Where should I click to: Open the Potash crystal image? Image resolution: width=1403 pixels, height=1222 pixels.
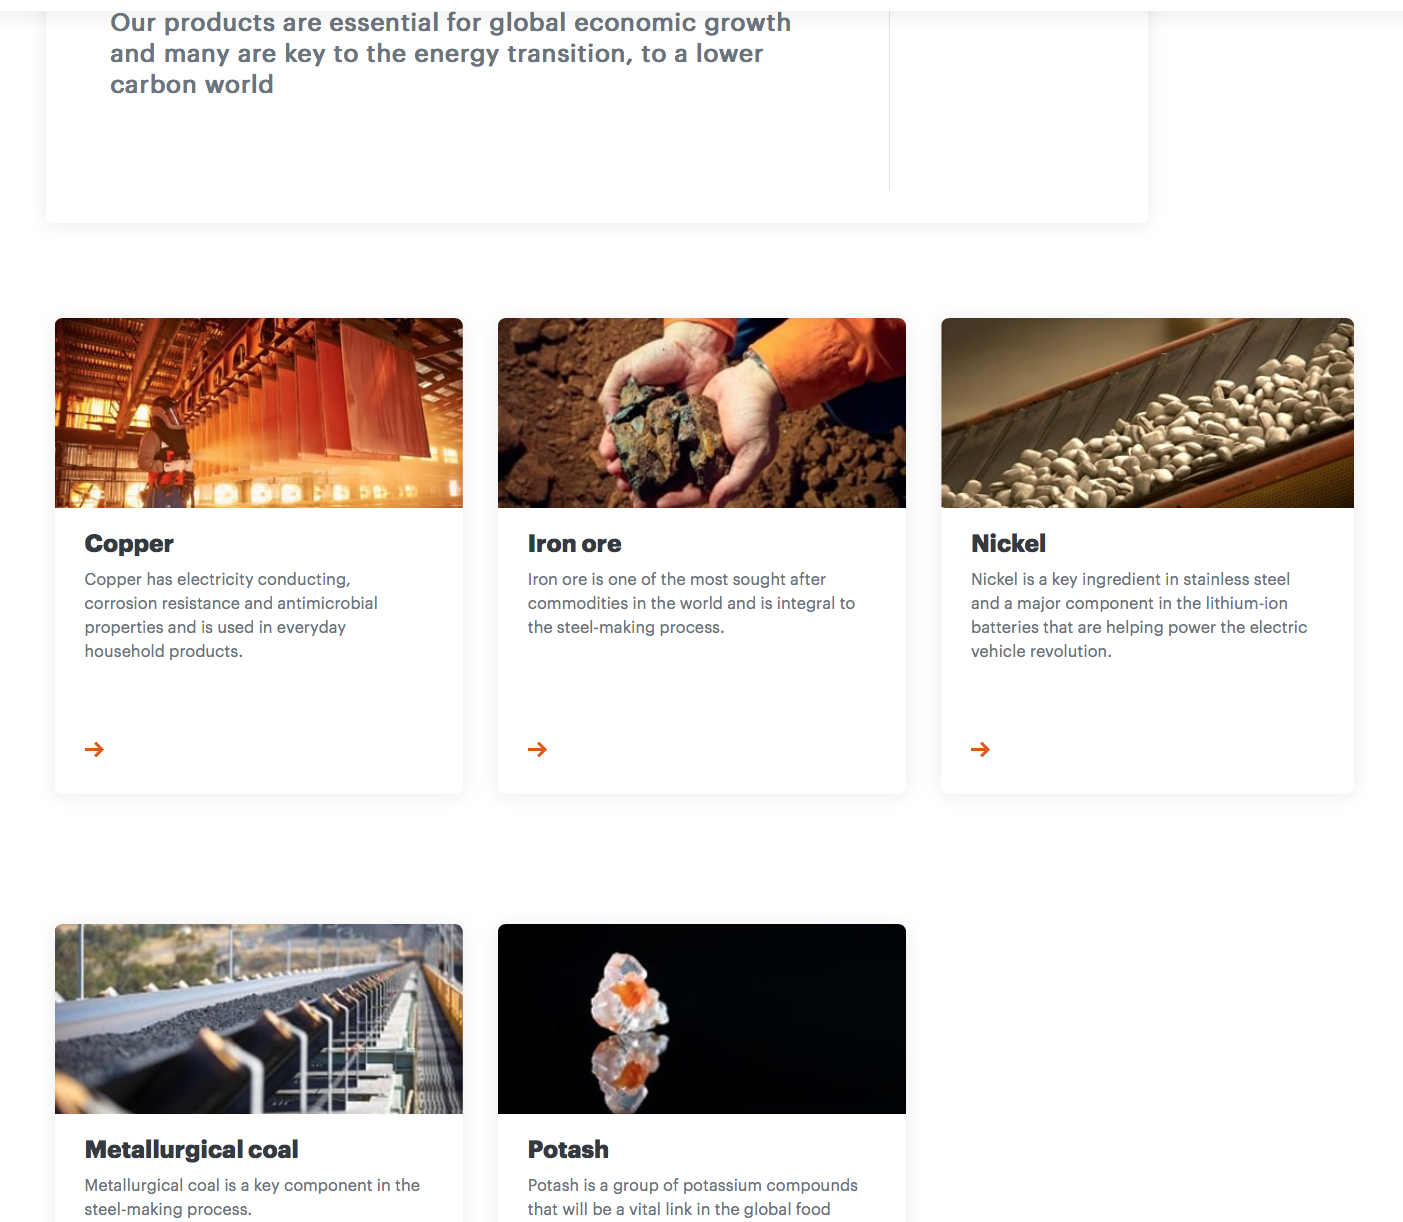[702, 1019]
